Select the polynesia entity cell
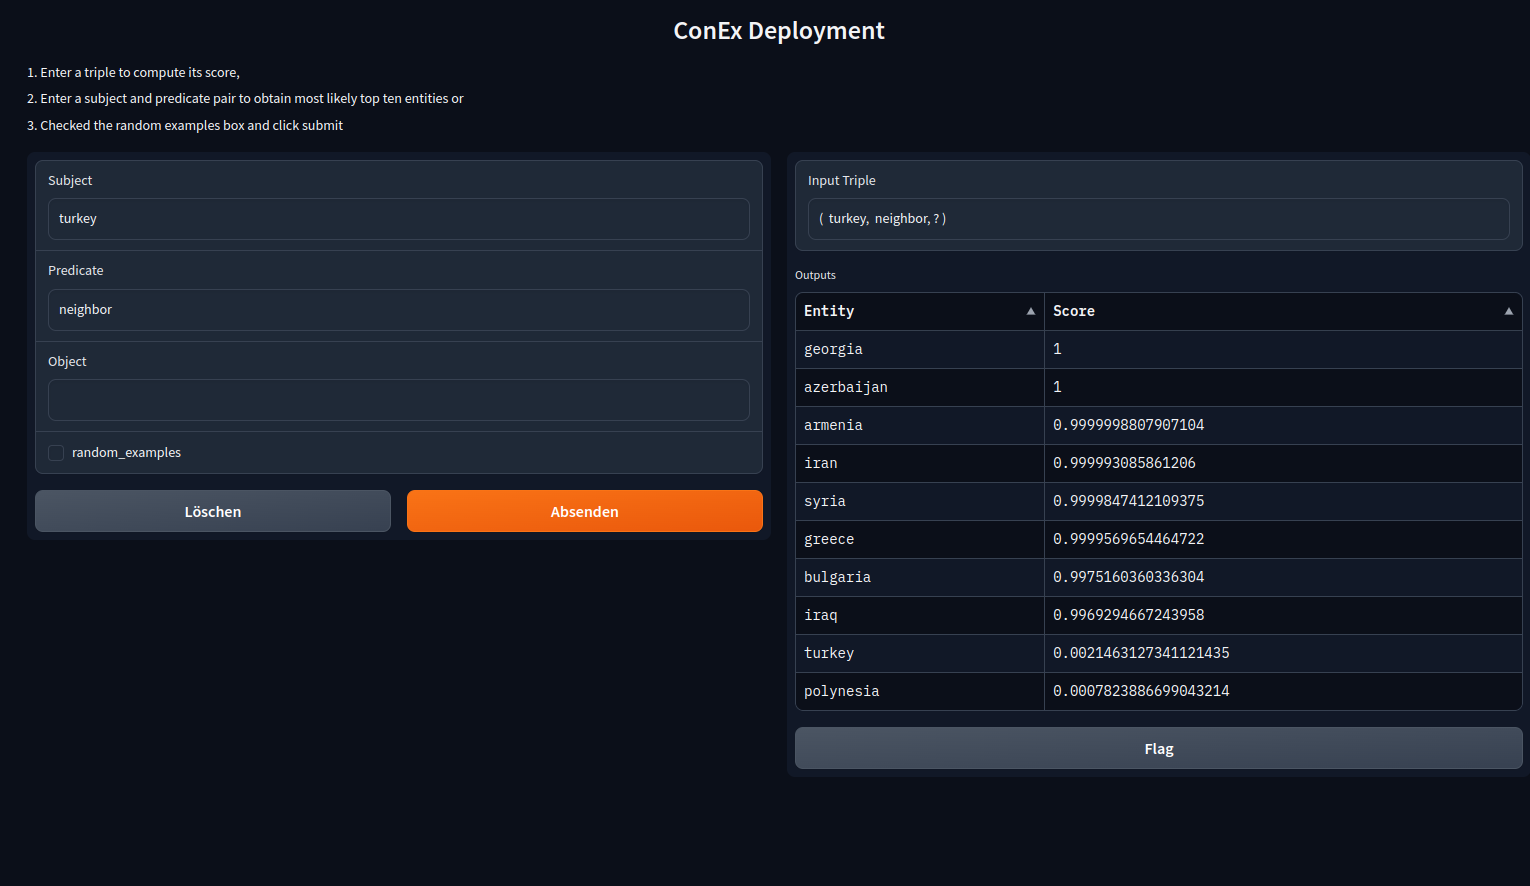1530x886 pixels. click(x=920, y=691)
